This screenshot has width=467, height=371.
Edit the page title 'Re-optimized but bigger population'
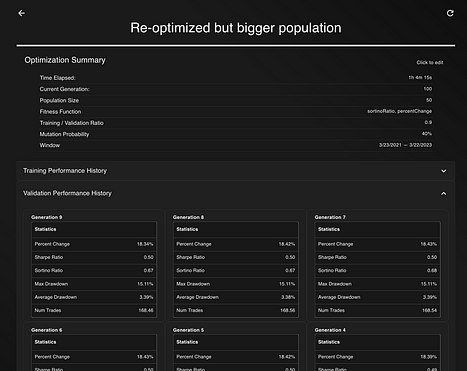(236, 28)
